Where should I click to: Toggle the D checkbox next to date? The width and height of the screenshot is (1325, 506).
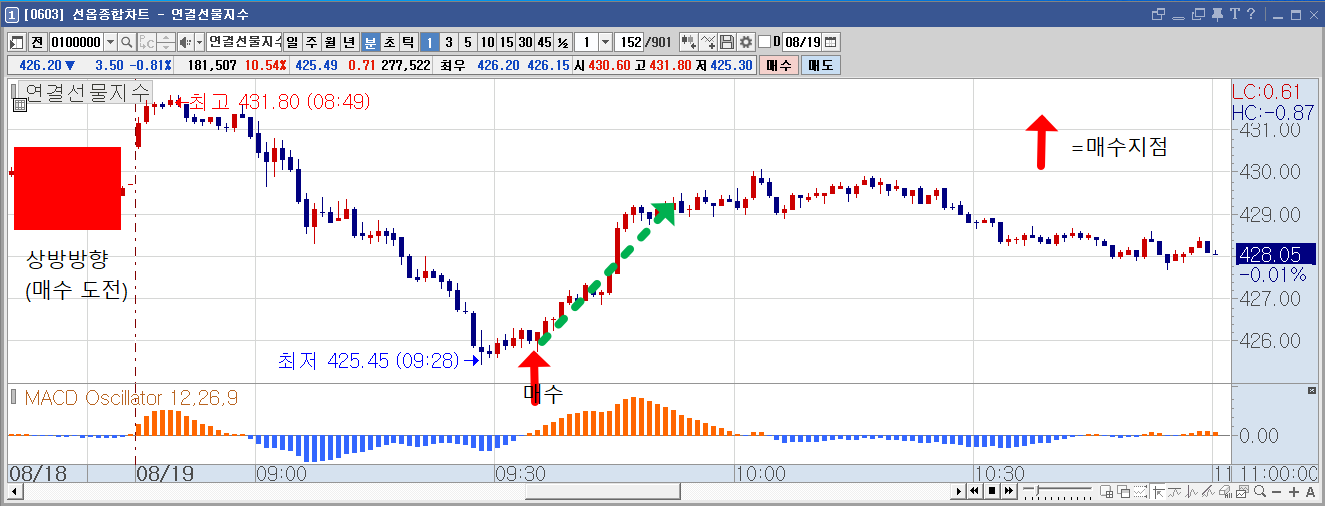764,42
